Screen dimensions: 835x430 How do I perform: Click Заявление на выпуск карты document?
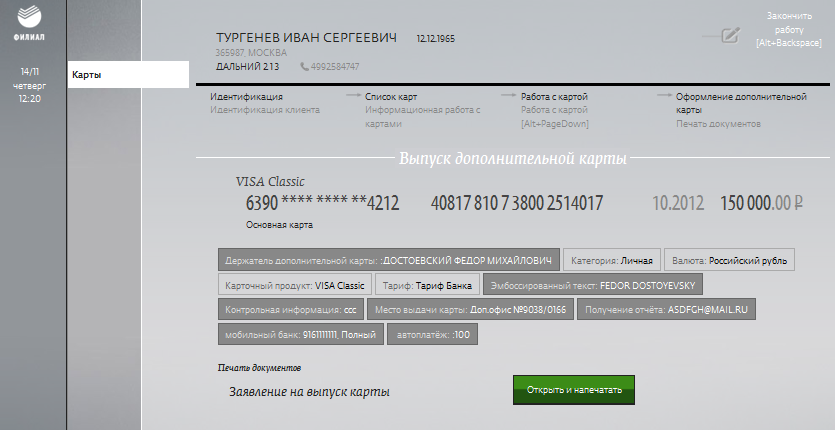tap(309, 392)
